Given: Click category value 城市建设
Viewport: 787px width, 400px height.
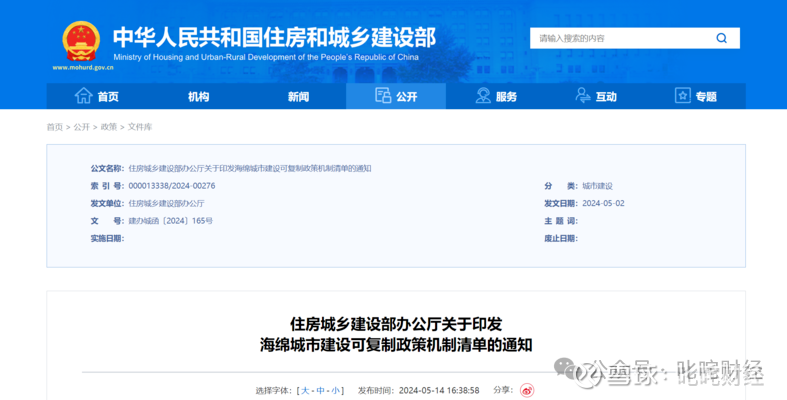Looking at the screenshot, I should [x=597, y=186].
